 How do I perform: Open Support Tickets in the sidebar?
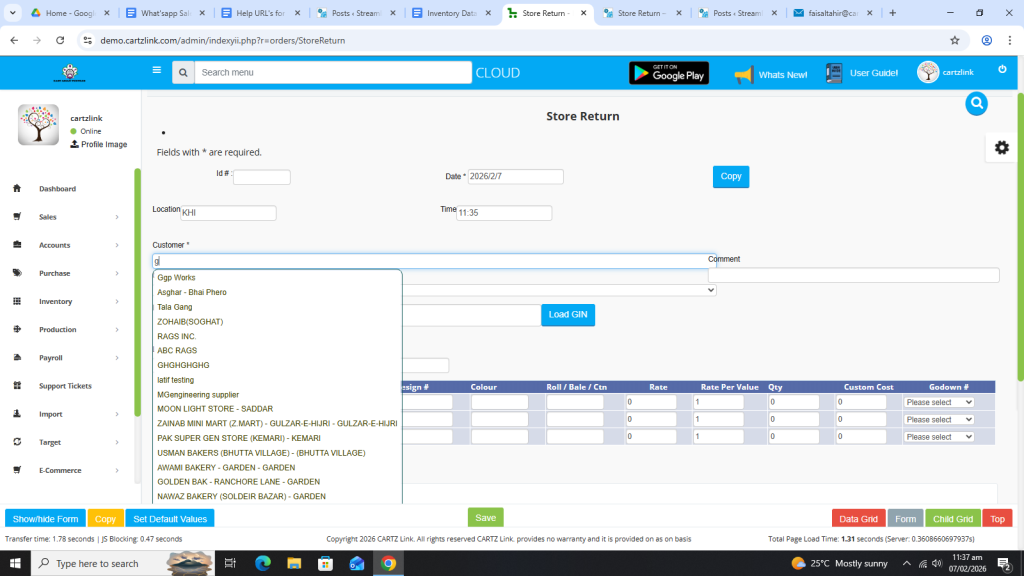[65, 386]
